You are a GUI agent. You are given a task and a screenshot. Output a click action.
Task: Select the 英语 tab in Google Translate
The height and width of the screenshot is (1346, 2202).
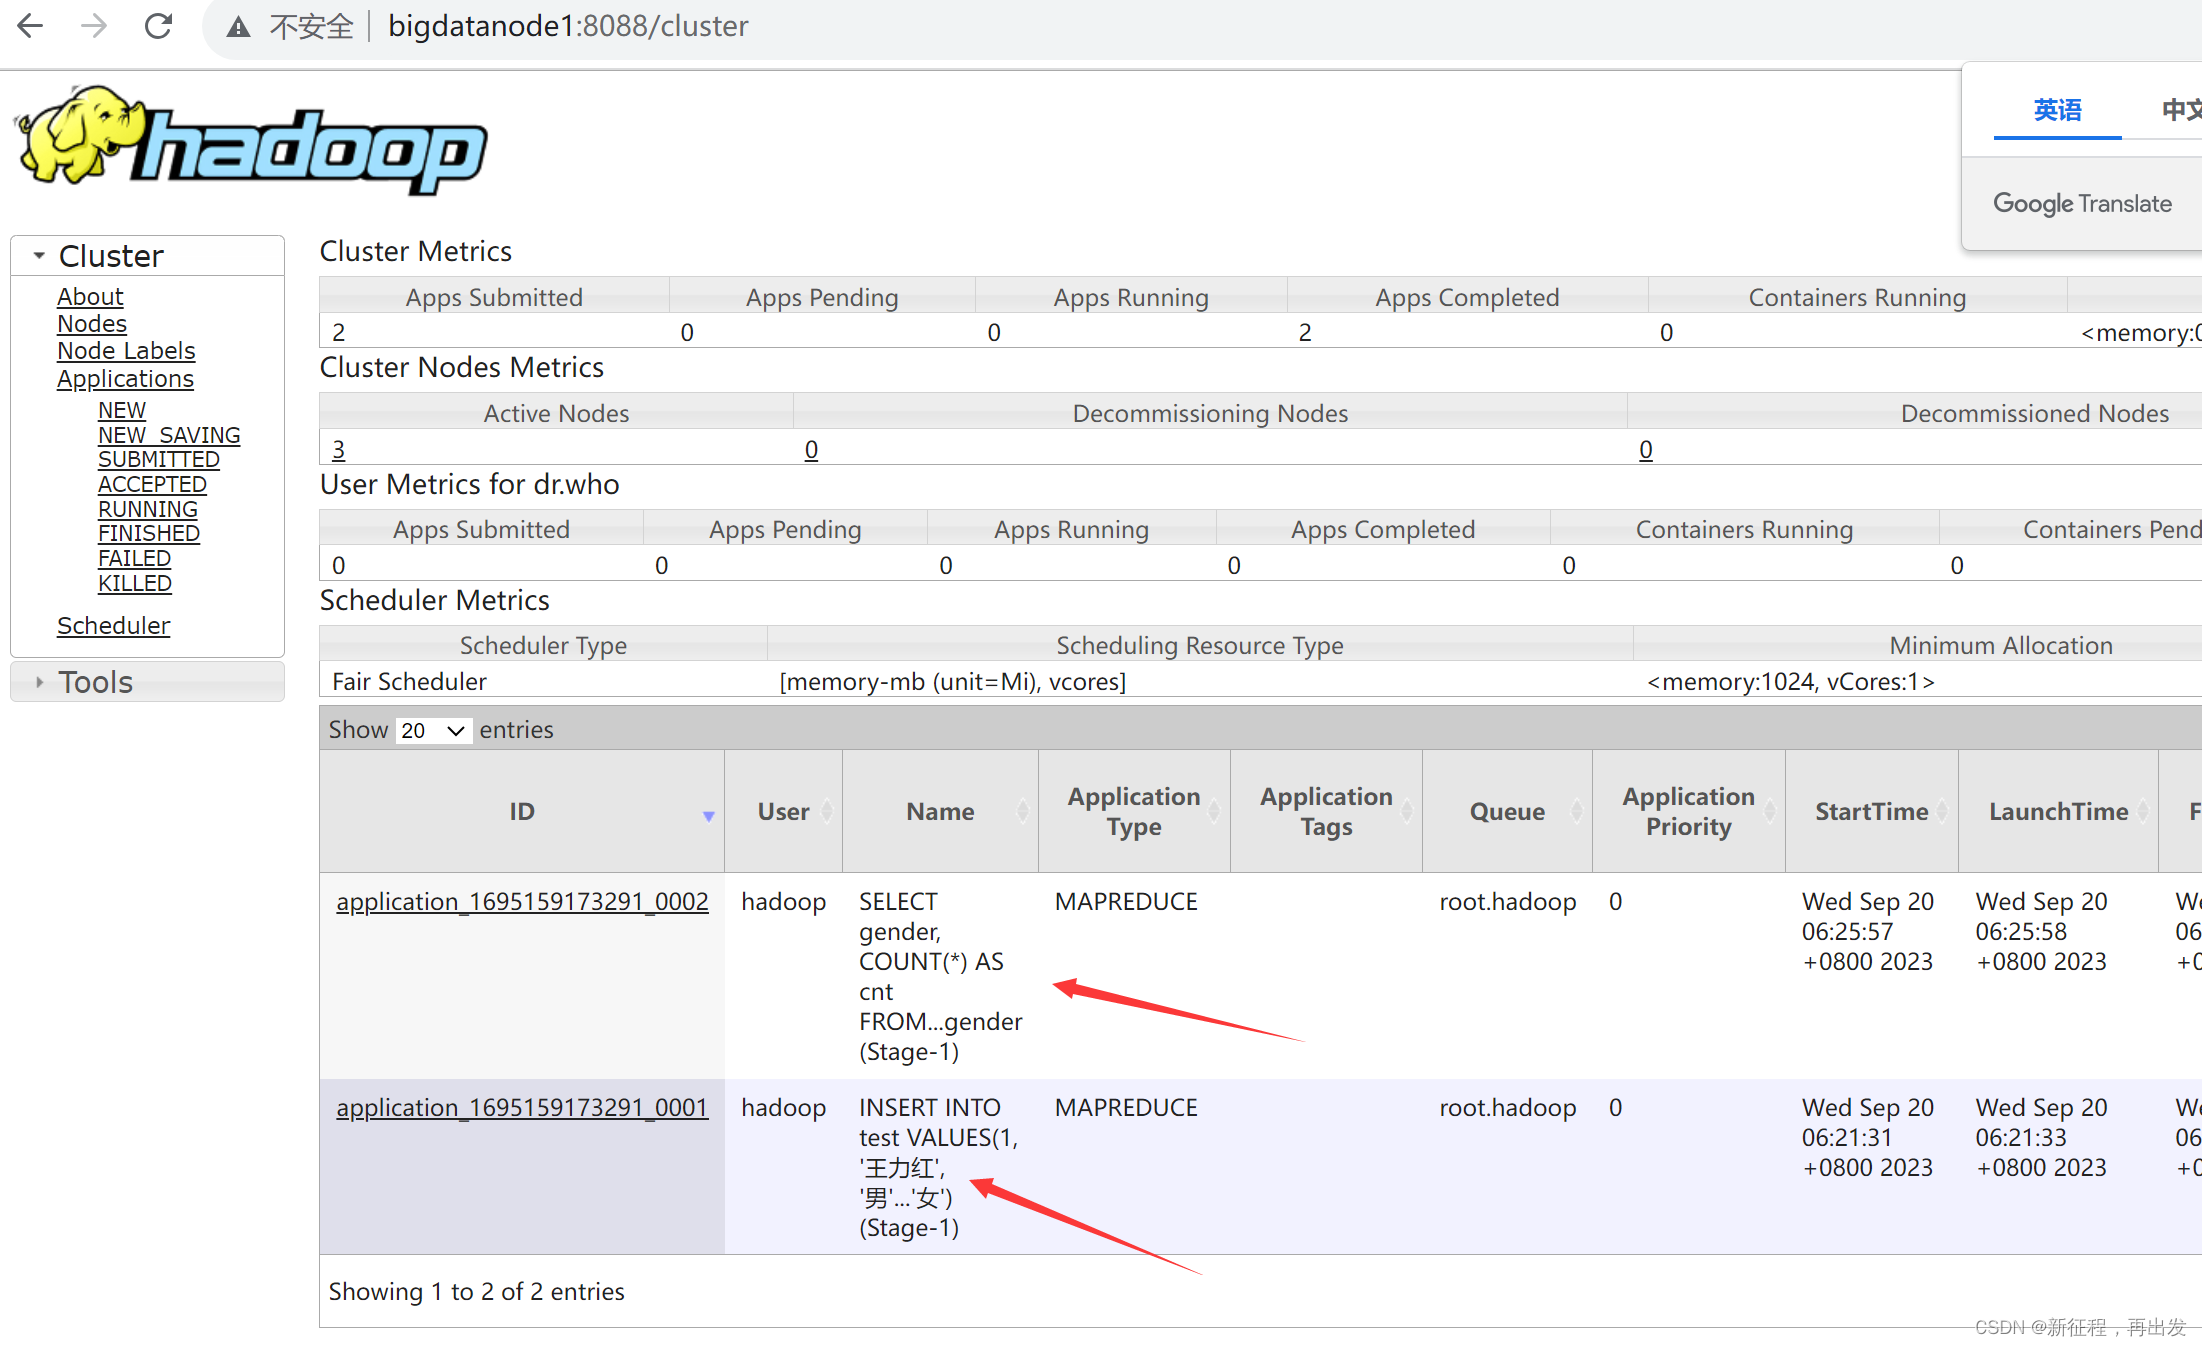[2057, 110]
